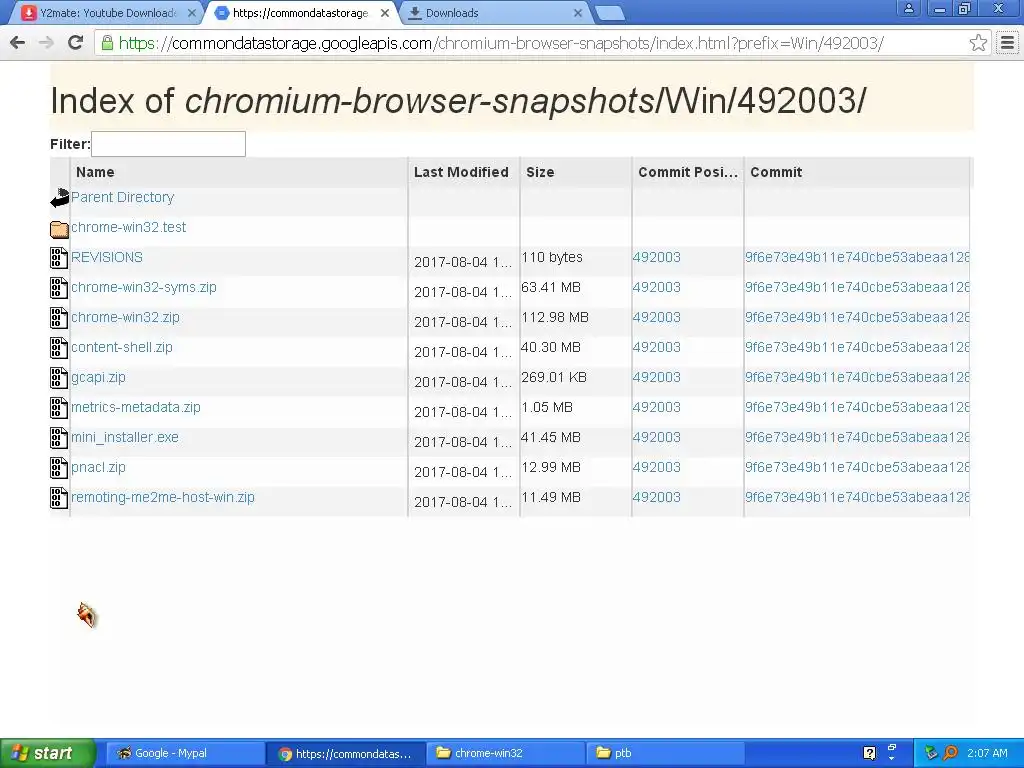Open the commit hash link in pnacl.zip row
The image size is (1024, 768).
click(x=857, y=468)
